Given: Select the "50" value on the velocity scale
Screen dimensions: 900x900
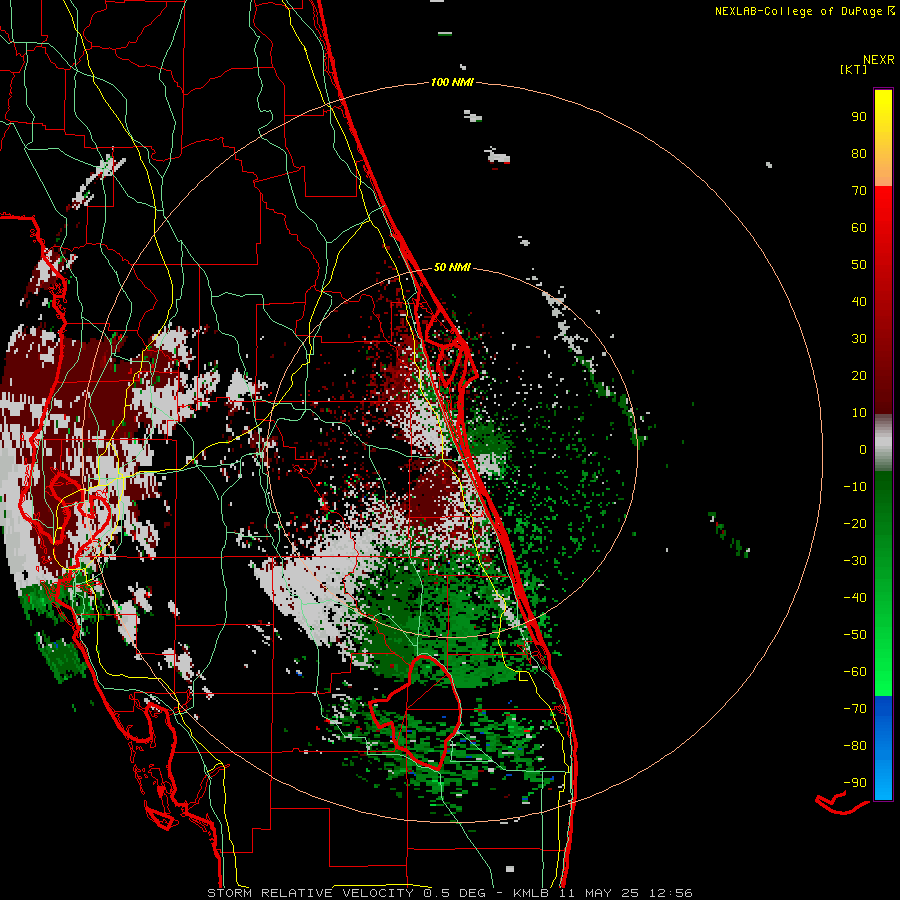Looking at the screenshot, I should pos(859,264).
